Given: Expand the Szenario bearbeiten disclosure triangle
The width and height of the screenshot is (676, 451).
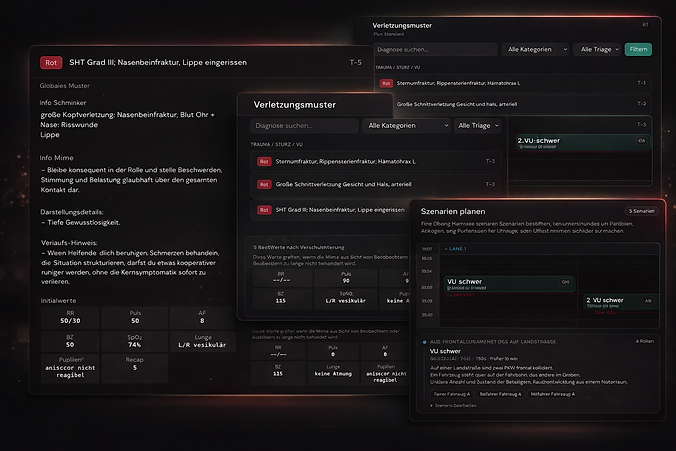Looking at the screenshot, I should click(431, 406).
